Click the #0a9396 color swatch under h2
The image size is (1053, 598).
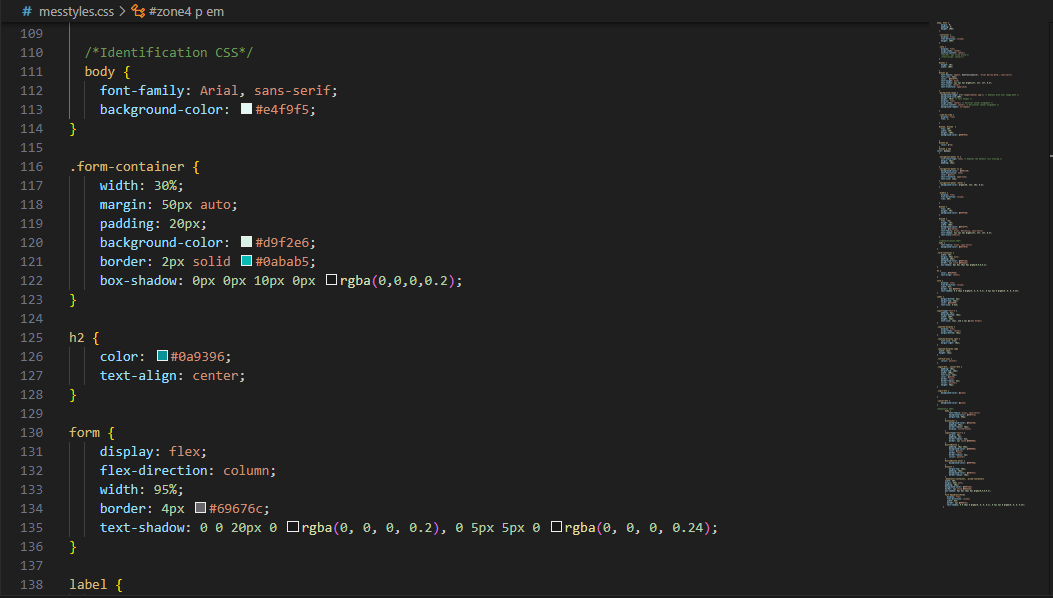pos(162,357)
